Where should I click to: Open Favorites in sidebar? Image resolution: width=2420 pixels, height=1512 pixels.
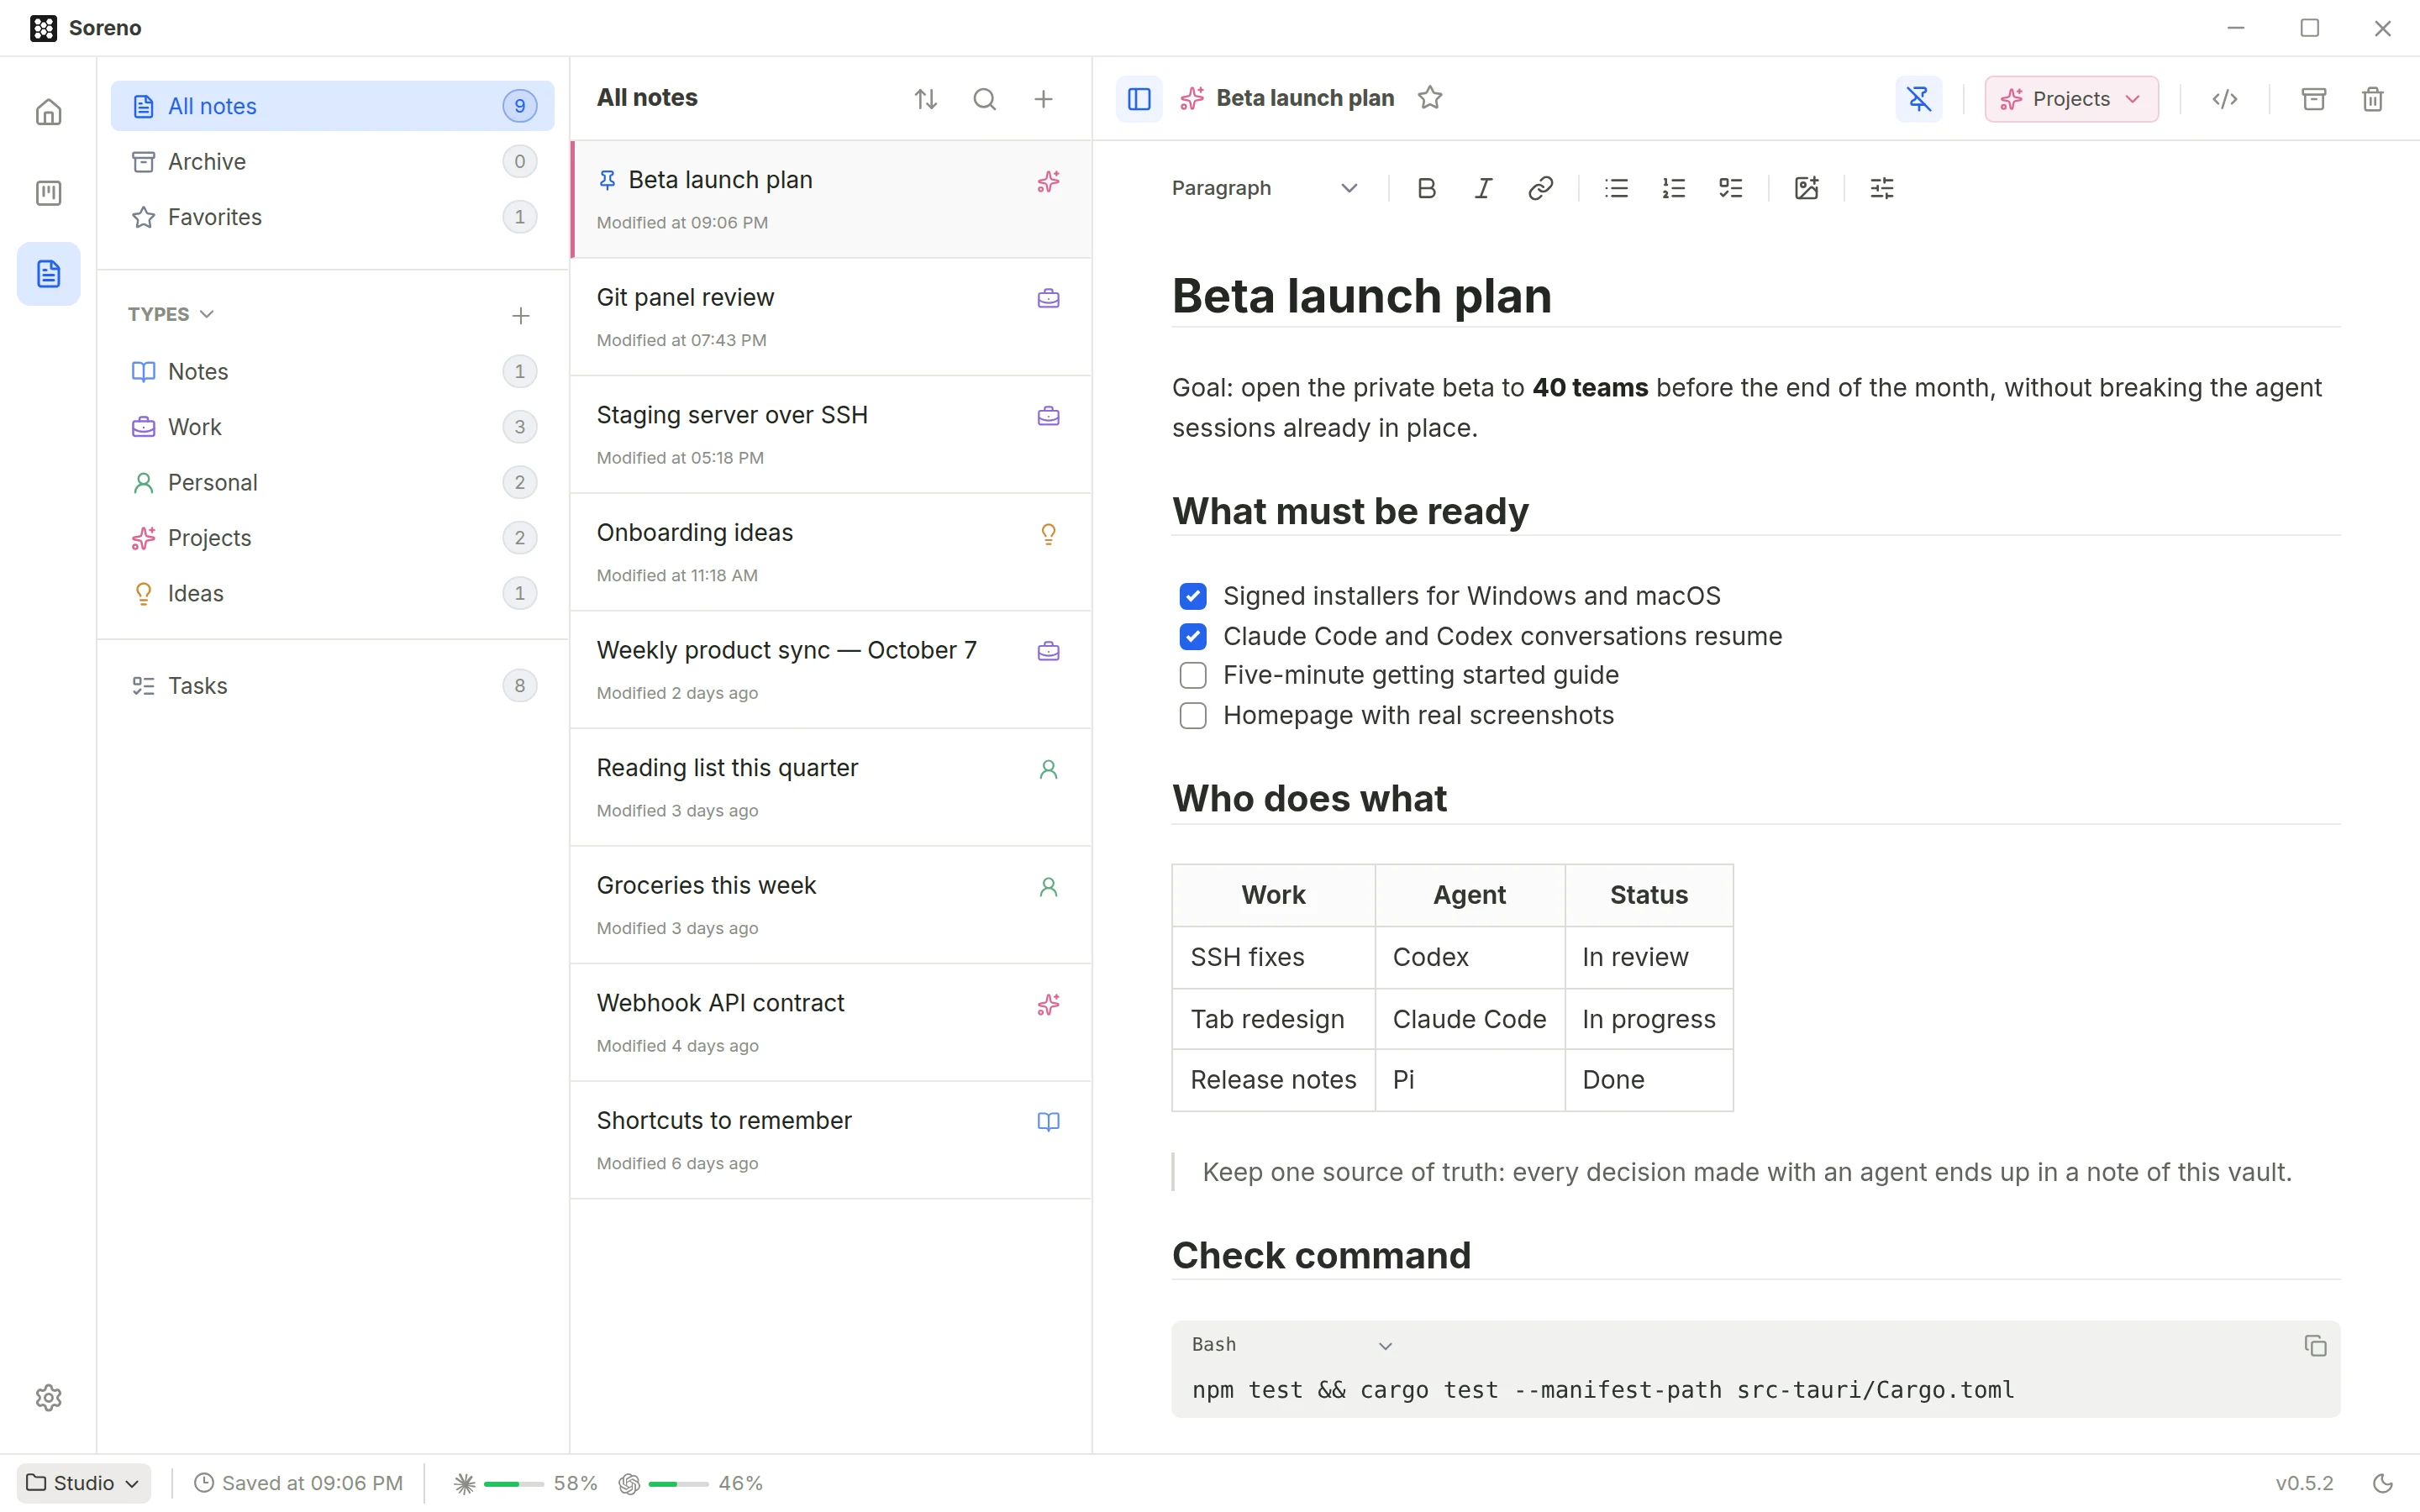point(332,217)
